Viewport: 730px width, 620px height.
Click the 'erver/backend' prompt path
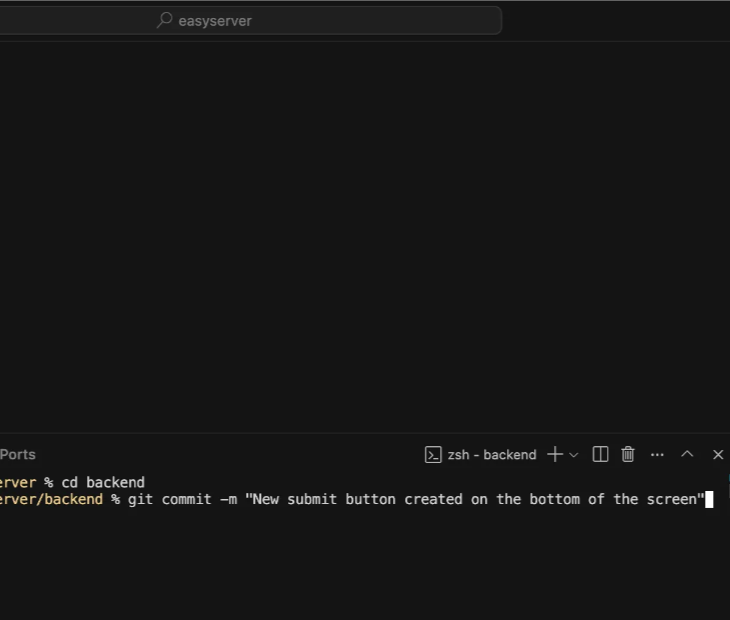(51, 499)
